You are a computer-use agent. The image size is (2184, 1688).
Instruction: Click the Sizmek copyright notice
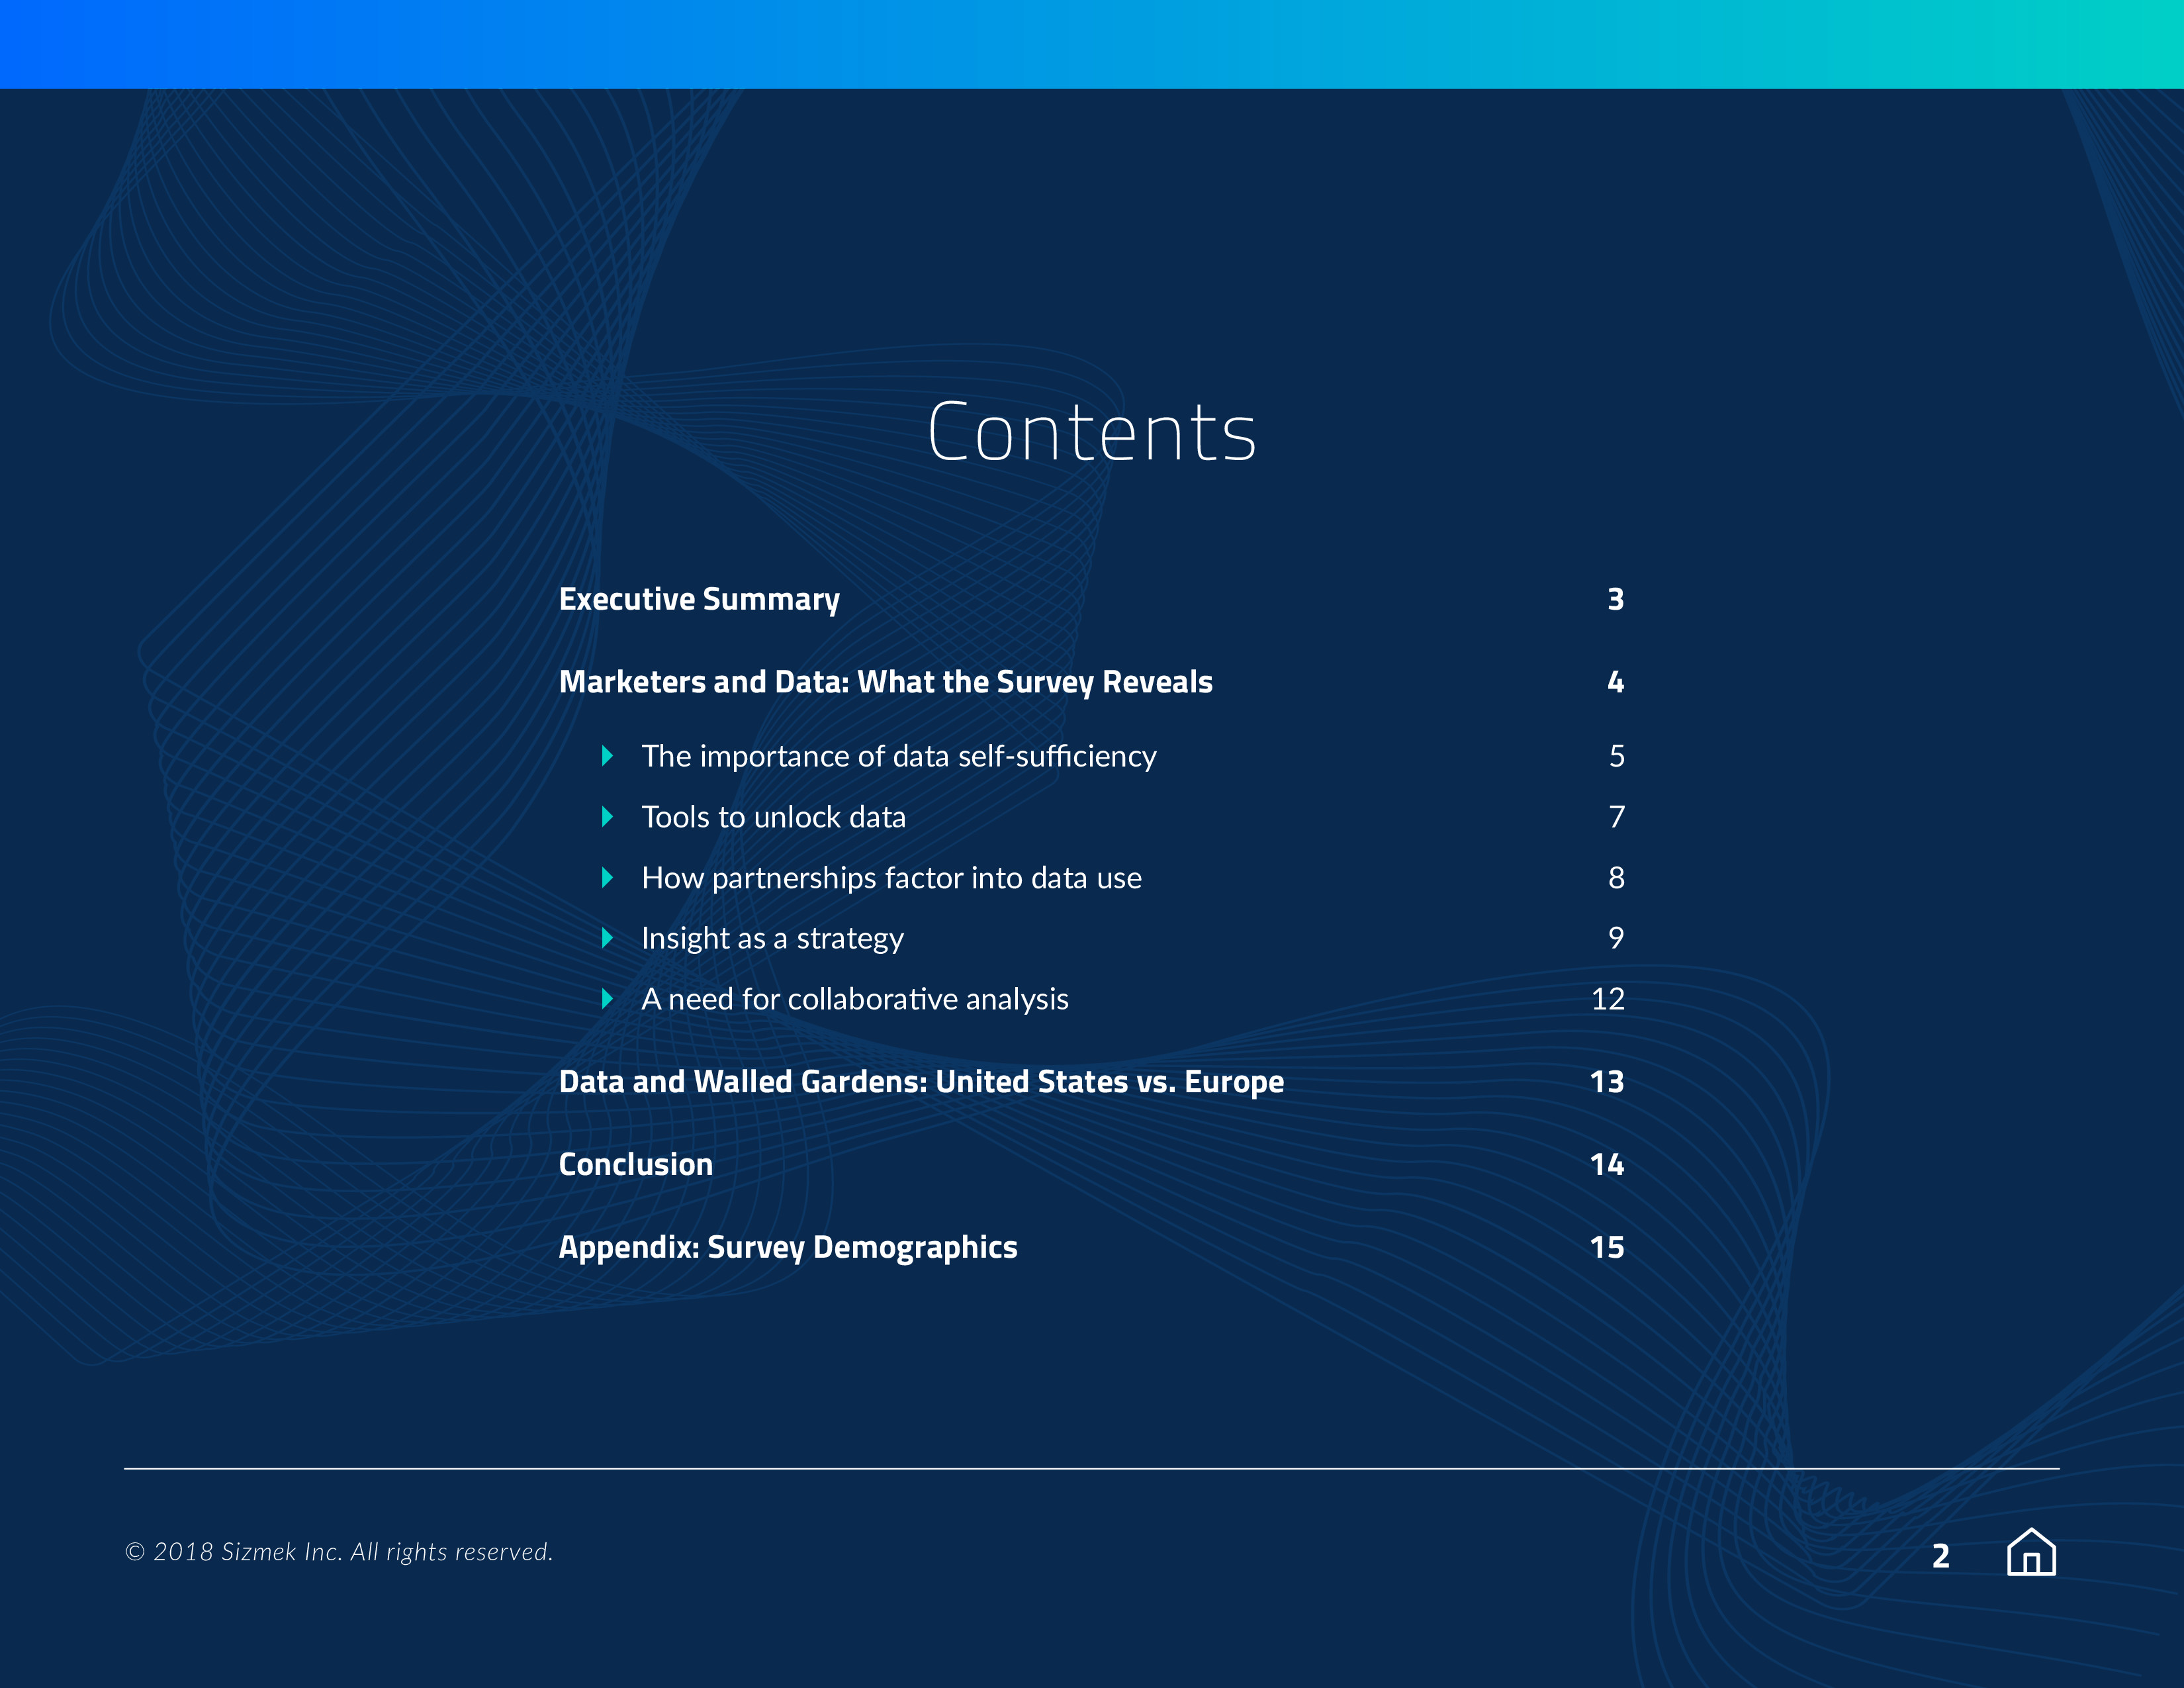click(x=339, y=1552)
